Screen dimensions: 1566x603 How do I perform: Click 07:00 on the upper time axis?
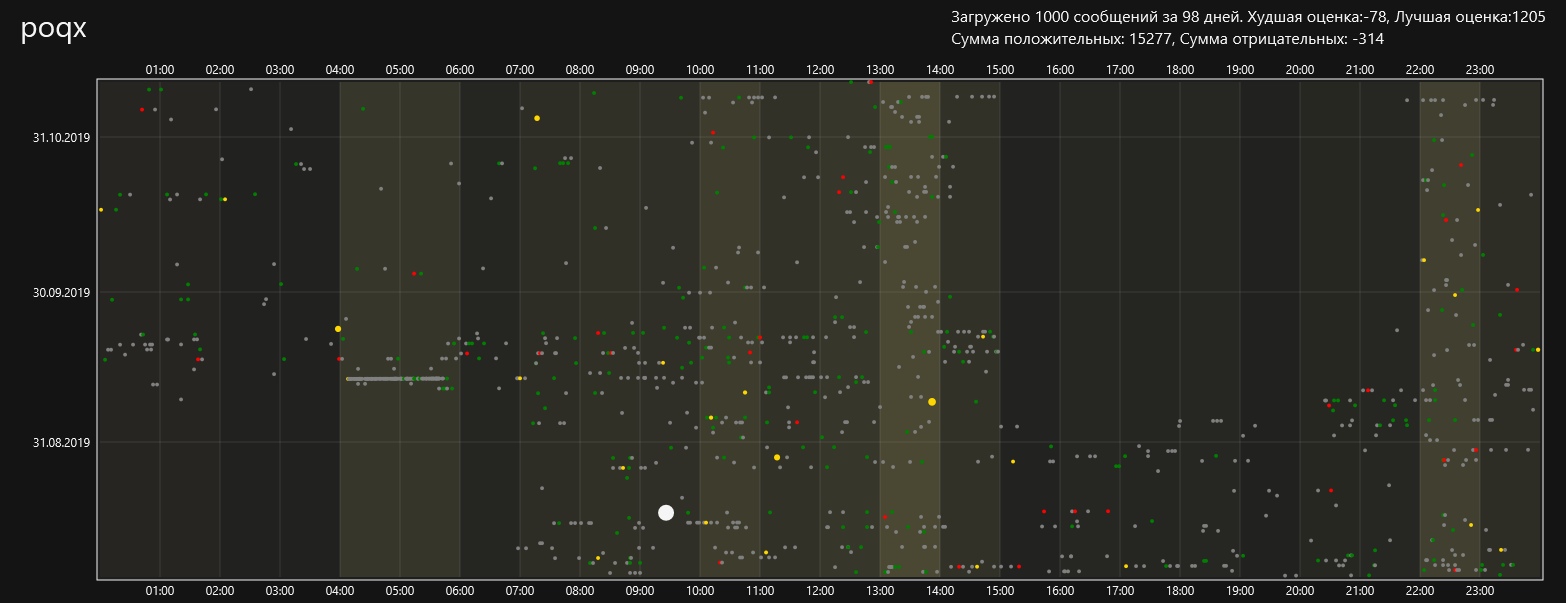[520, 70]
